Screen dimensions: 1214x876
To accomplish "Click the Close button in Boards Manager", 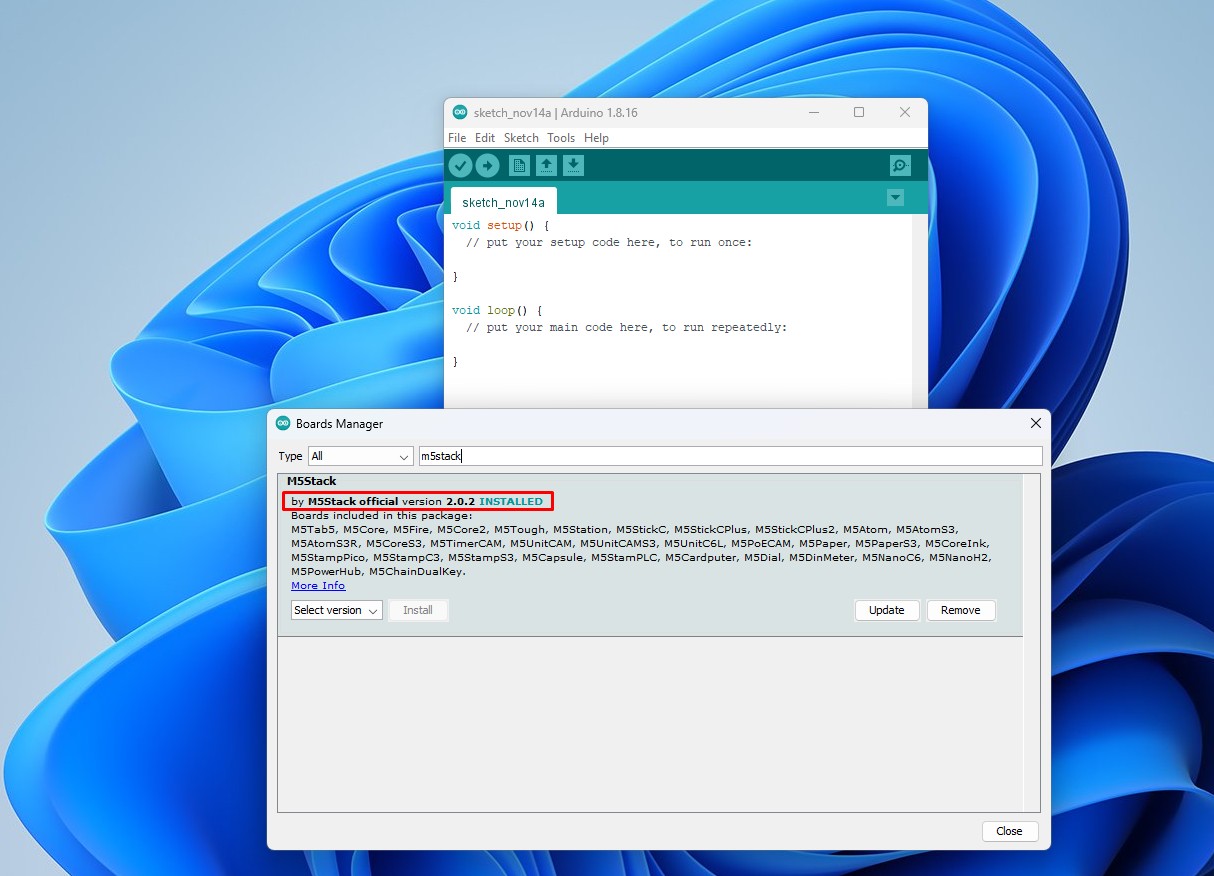I will (1009, 831).
